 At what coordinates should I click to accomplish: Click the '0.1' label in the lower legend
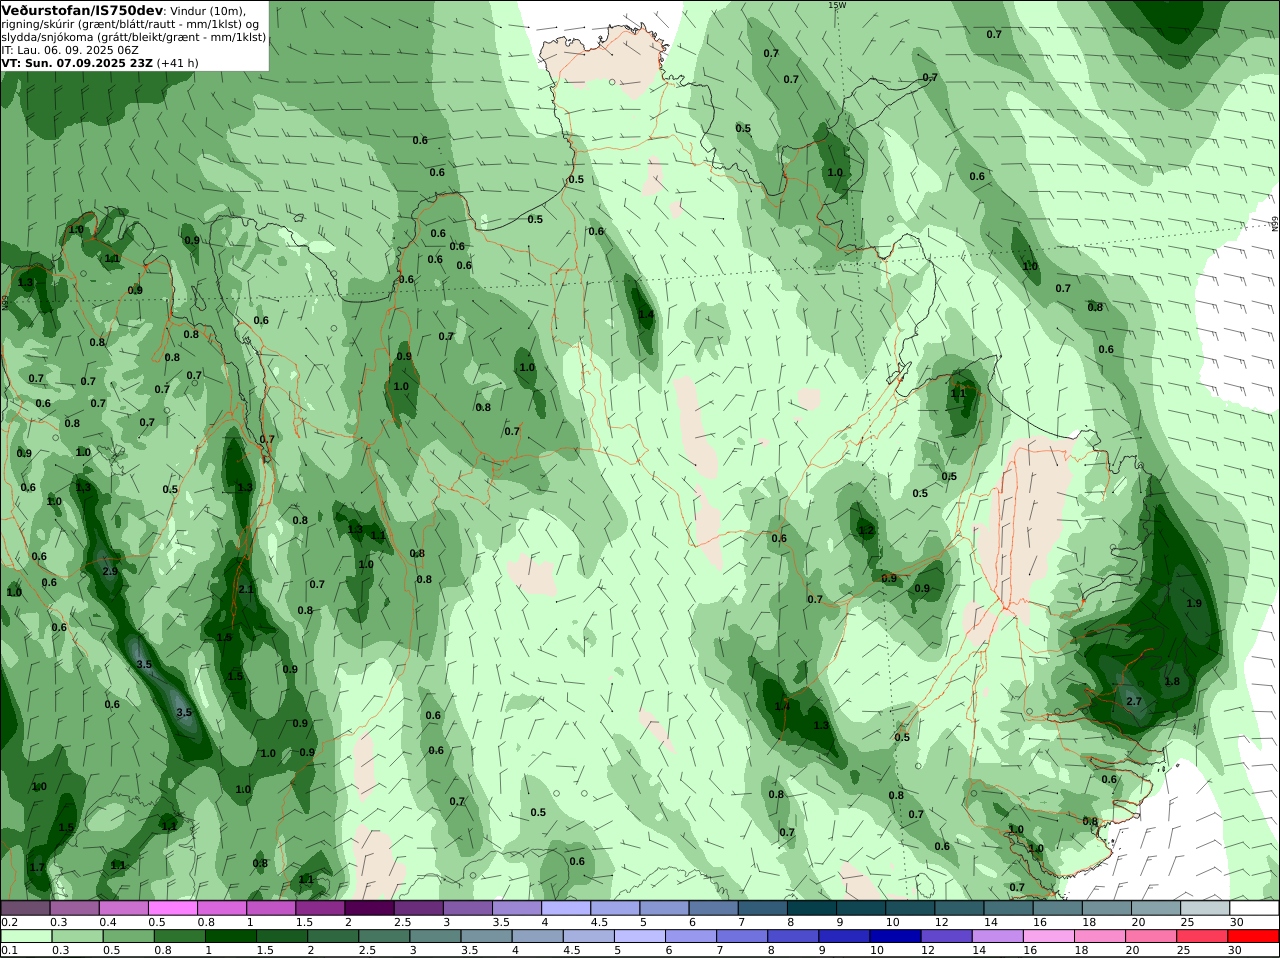point(9,950)
